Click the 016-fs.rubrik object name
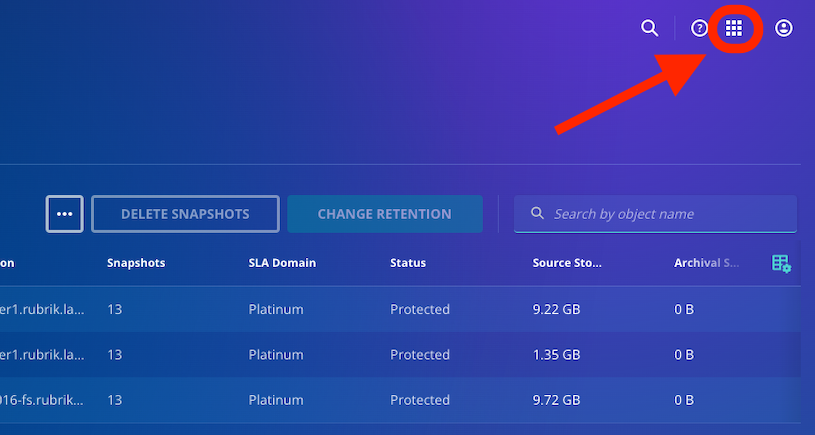This screenshot has width=815, height=435. coord(43,400)
